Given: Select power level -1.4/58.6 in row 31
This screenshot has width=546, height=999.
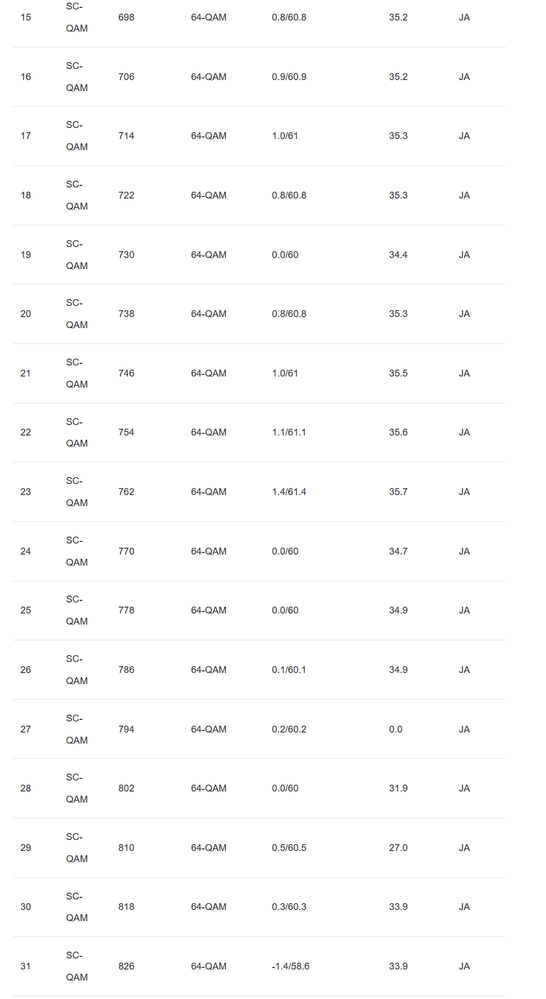Looking at the screenshot, I should pos(291,967).
